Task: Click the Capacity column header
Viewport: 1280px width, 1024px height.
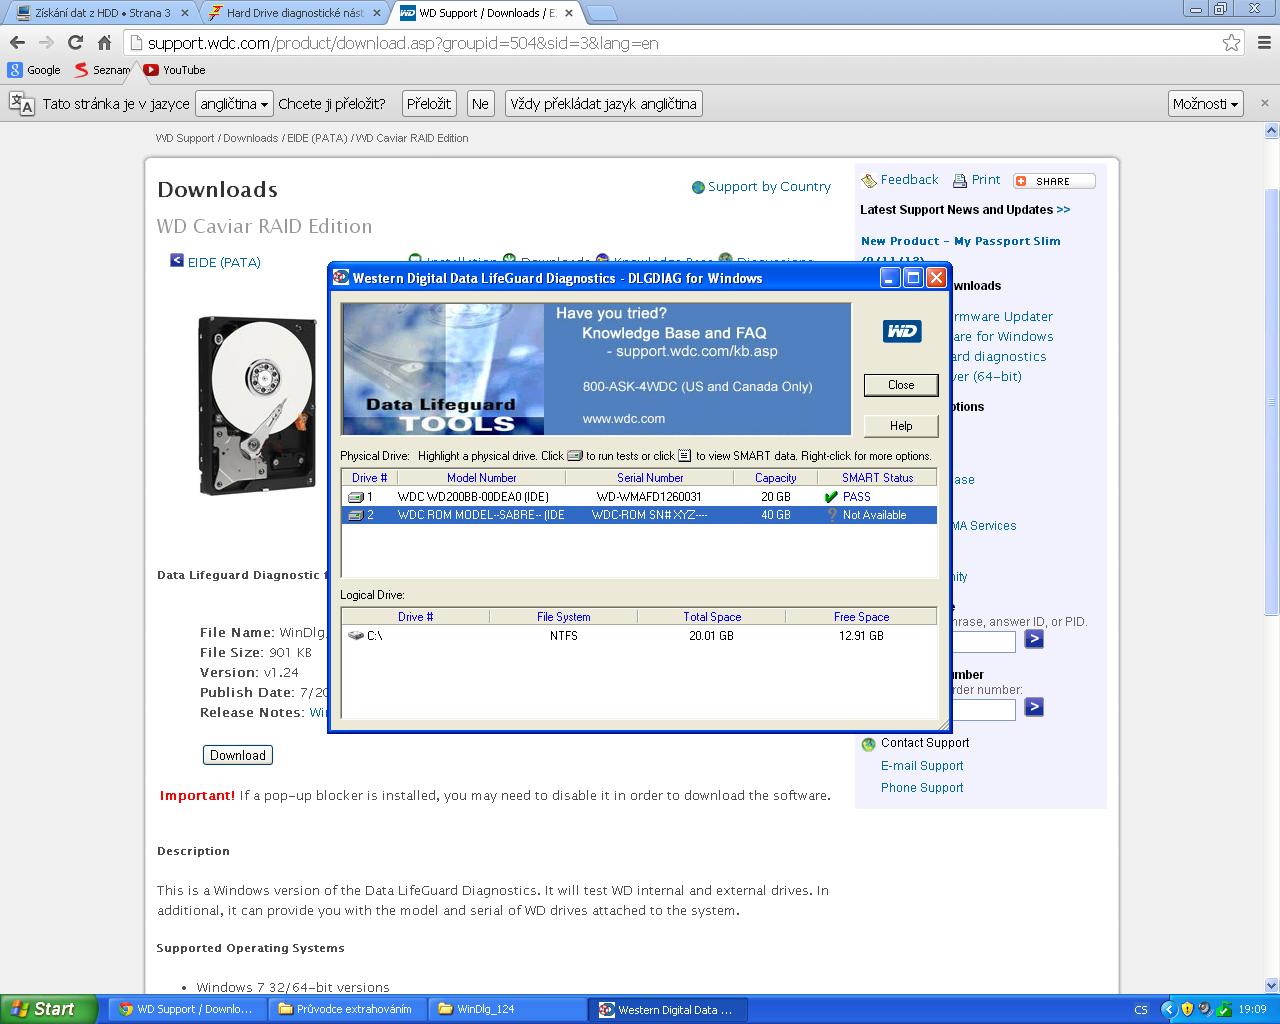Action: click(776, 478)
